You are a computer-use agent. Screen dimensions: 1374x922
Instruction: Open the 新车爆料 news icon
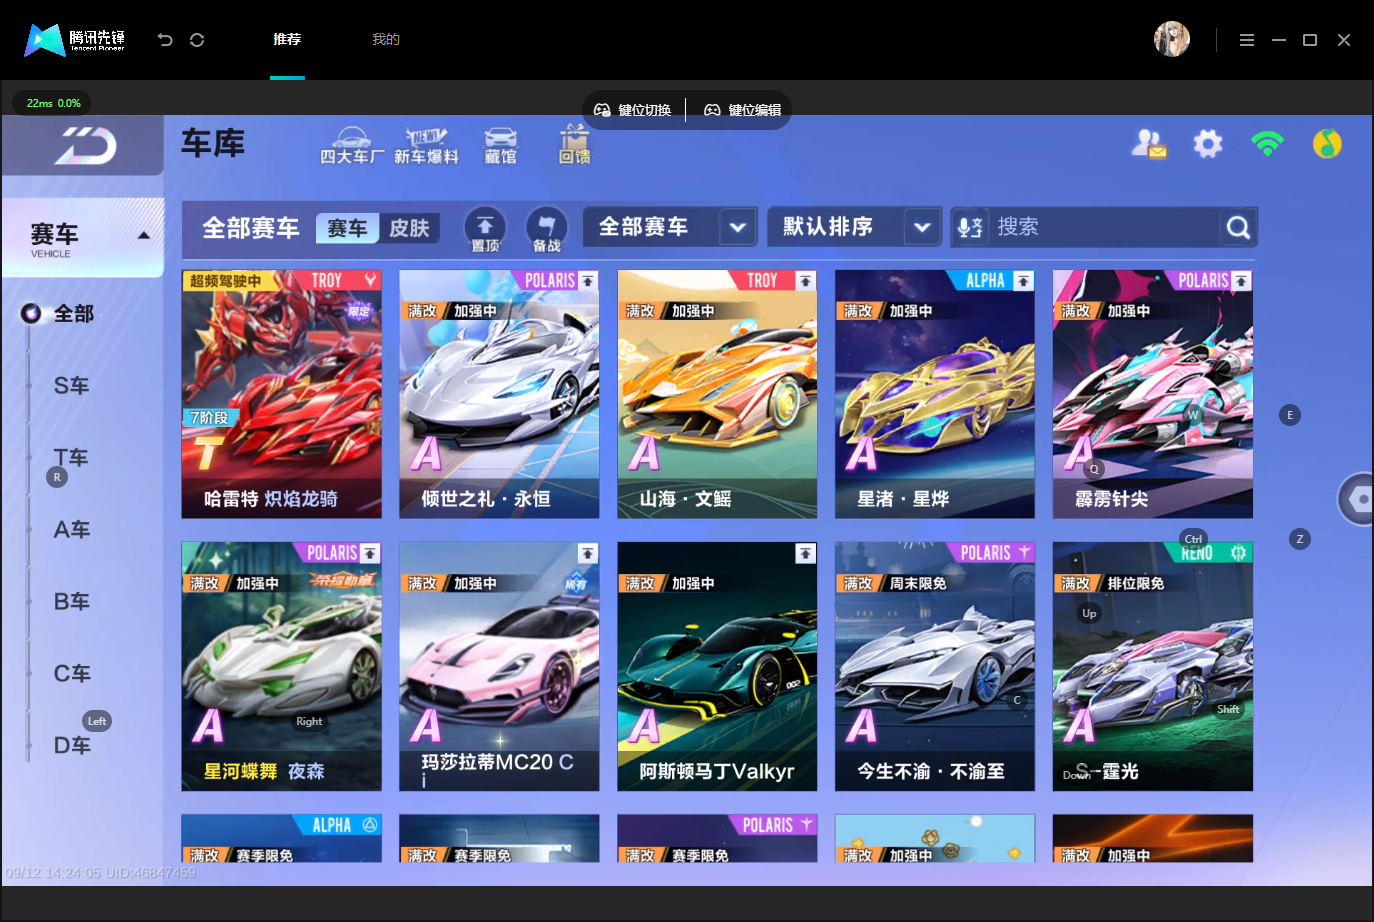click(x=426, y=146)
